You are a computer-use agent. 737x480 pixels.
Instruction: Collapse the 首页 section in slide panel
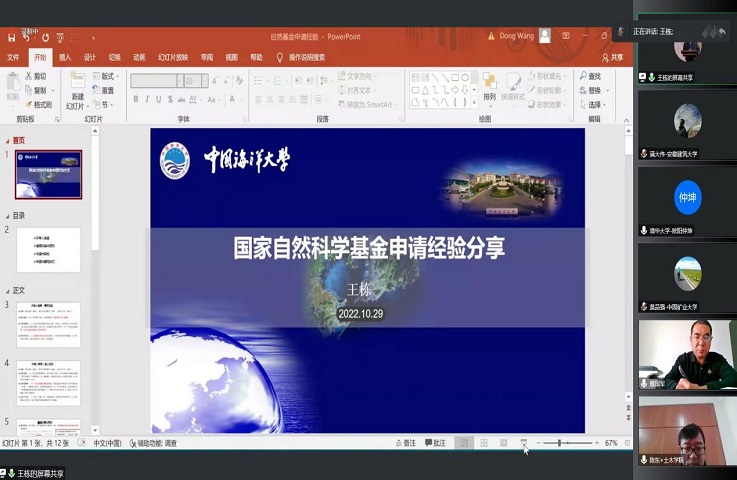coord(5,141)
